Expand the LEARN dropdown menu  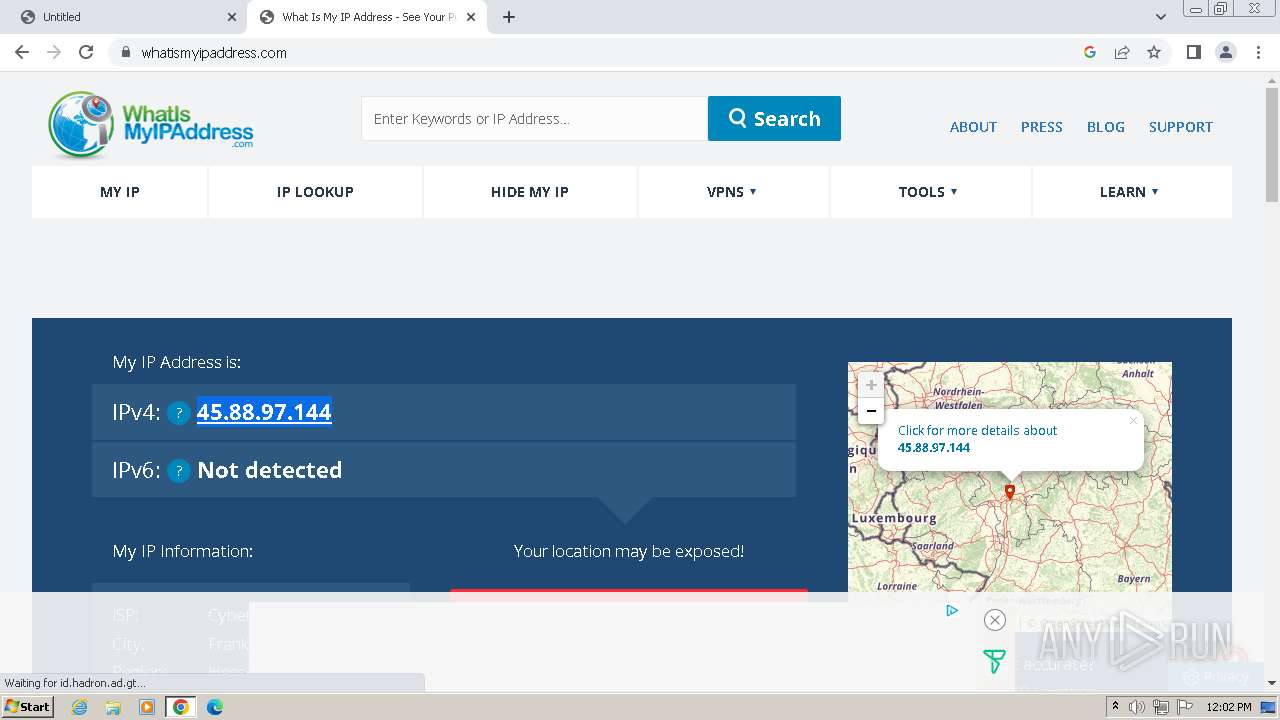click(x=1131, y=192)
